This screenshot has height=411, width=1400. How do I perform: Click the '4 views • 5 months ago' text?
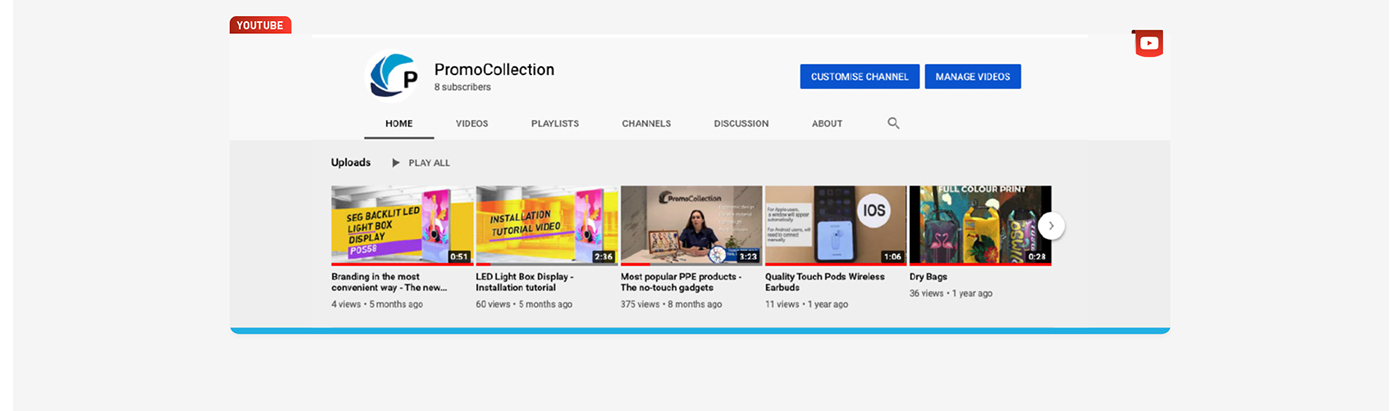pos(377,304)
